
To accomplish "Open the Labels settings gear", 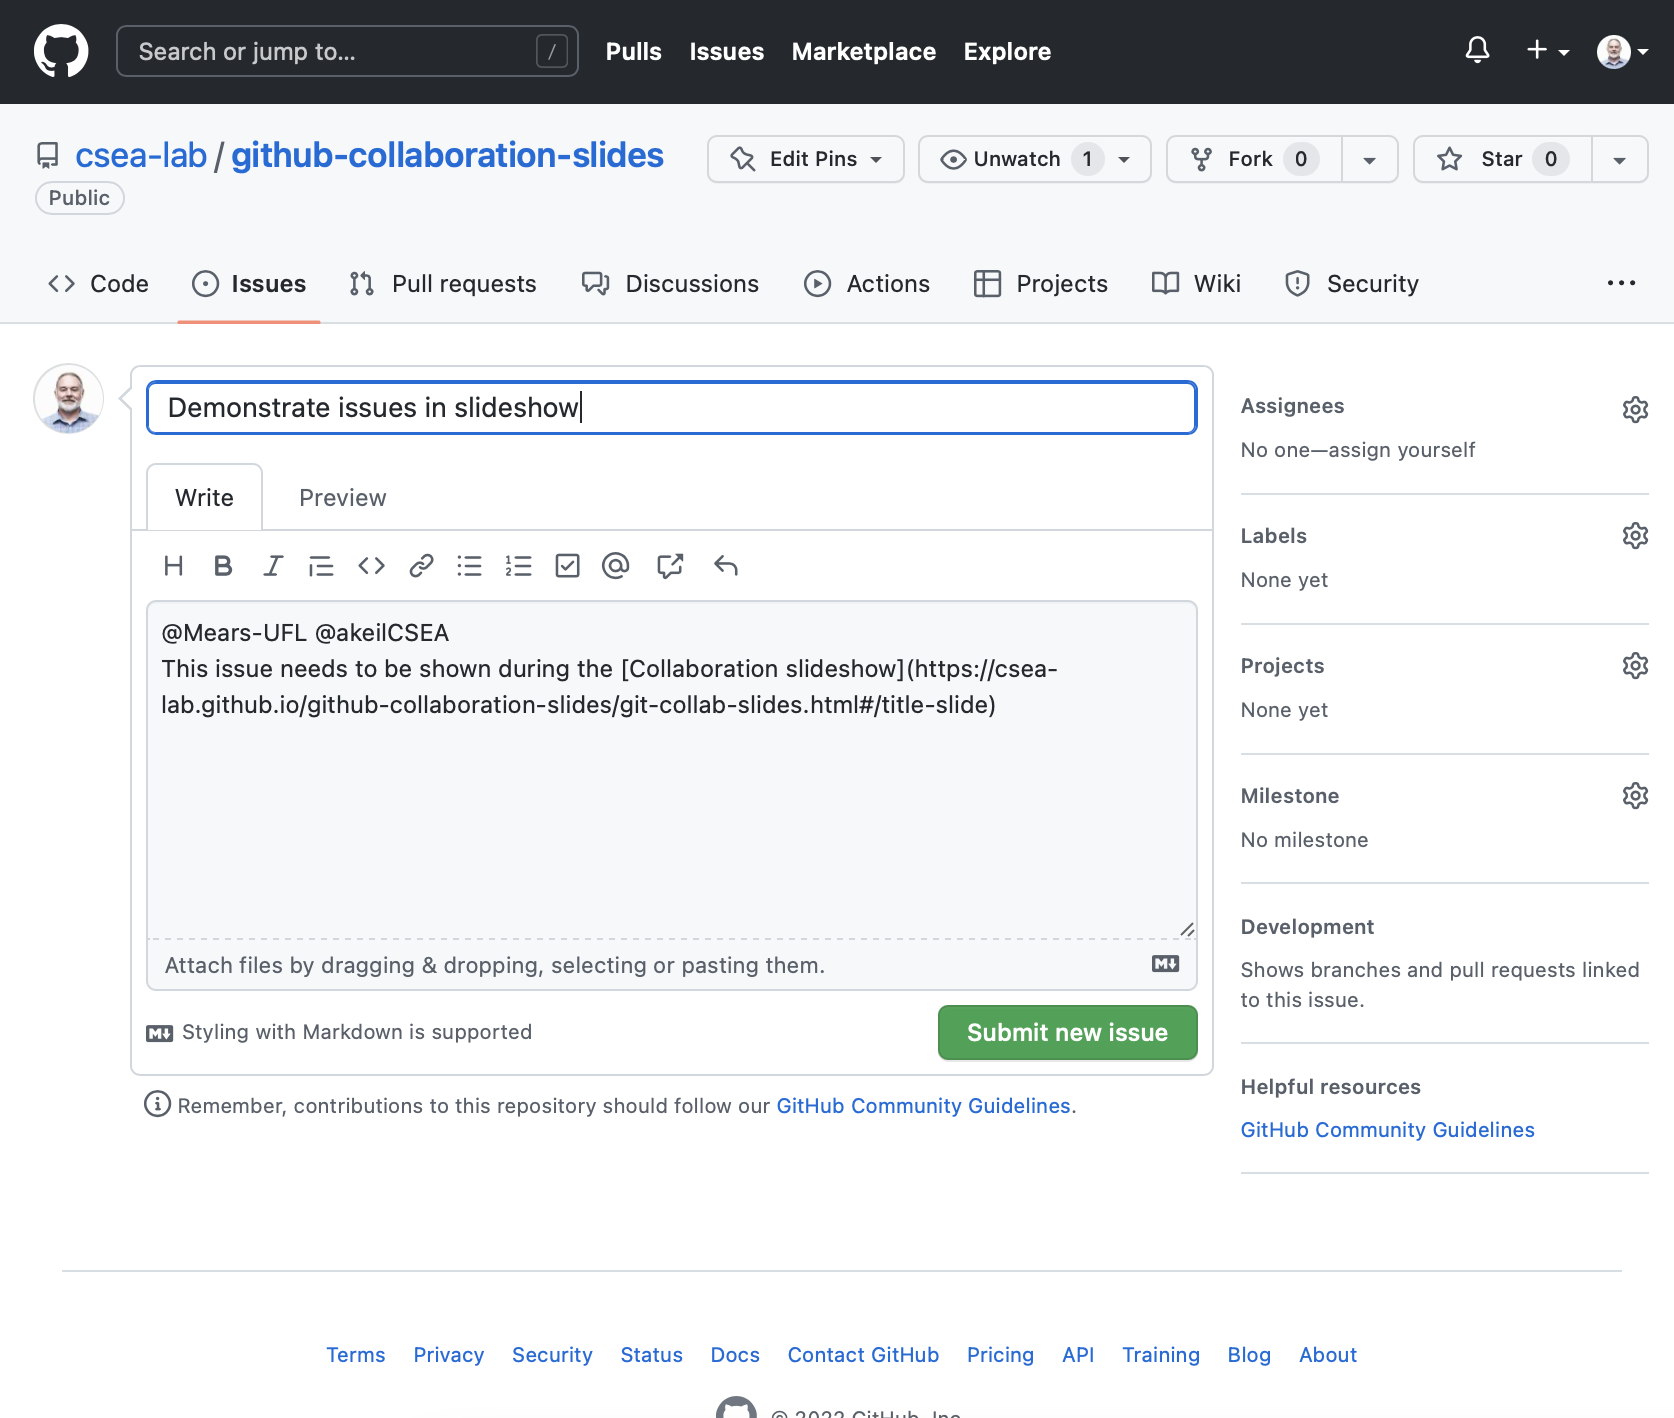I will click(1635, 536).
